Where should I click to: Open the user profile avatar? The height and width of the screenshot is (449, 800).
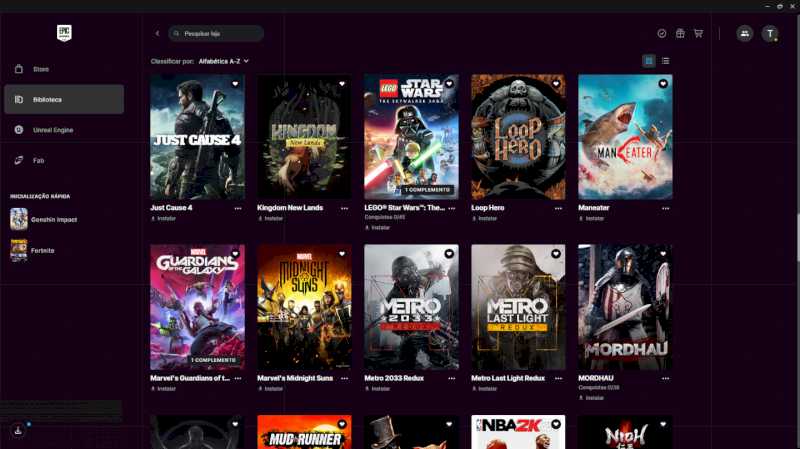(770, 33)
